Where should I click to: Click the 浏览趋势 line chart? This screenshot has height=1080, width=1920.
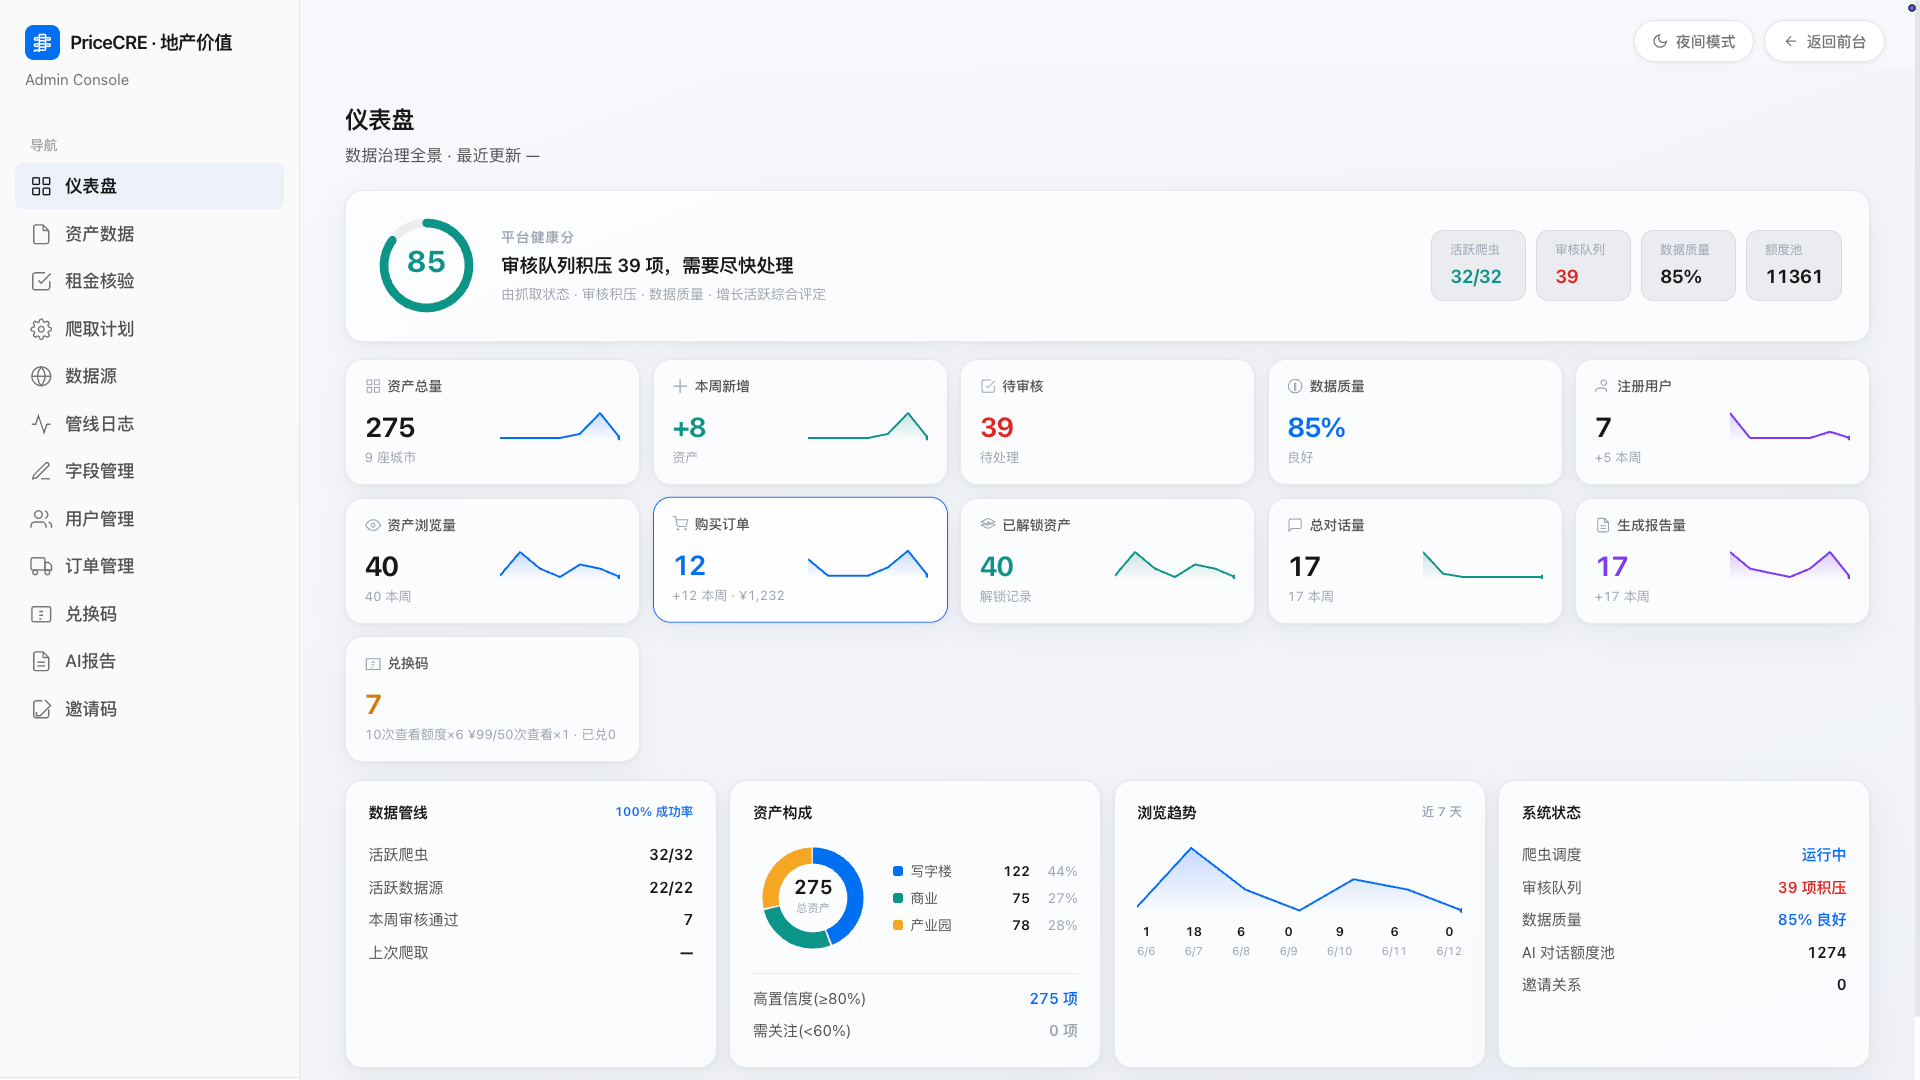1299,878
